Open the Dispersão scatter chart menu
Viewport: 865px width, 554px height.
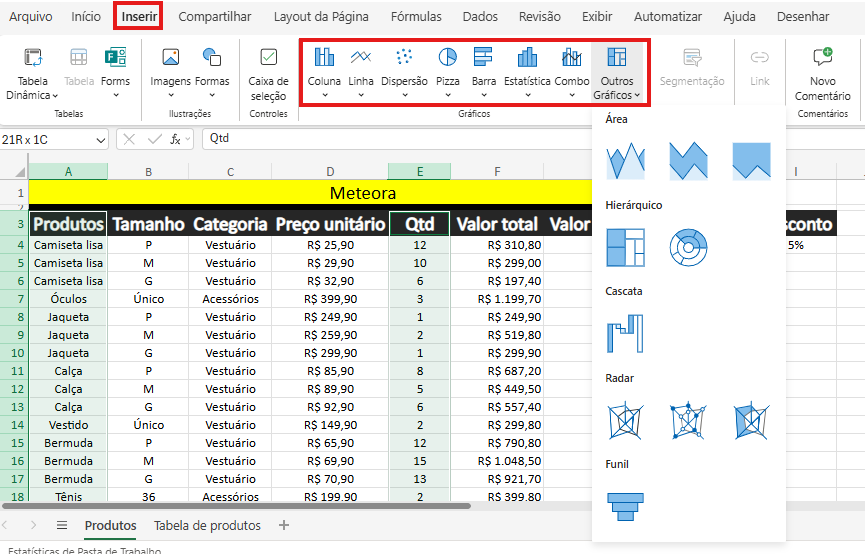[x=404, y=73]
